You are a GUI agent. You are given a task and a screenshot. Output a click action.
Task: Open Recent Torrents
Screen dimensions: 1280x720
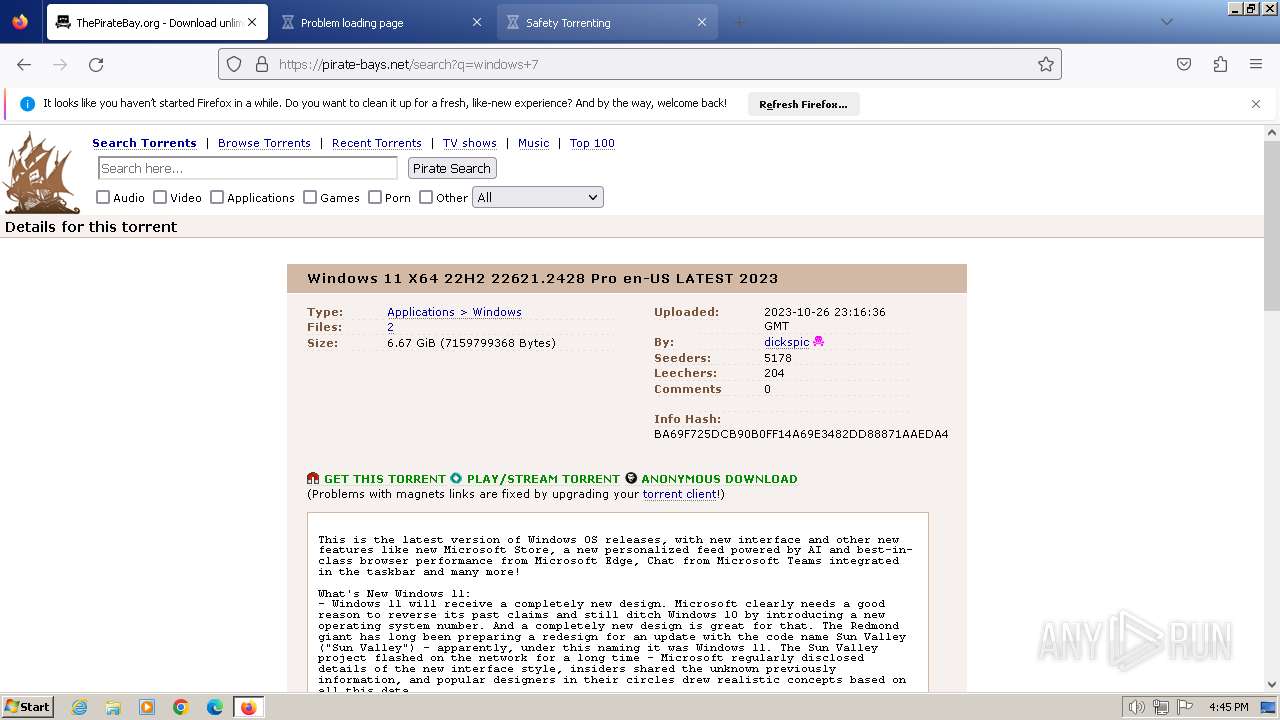(x=377, y=143)
